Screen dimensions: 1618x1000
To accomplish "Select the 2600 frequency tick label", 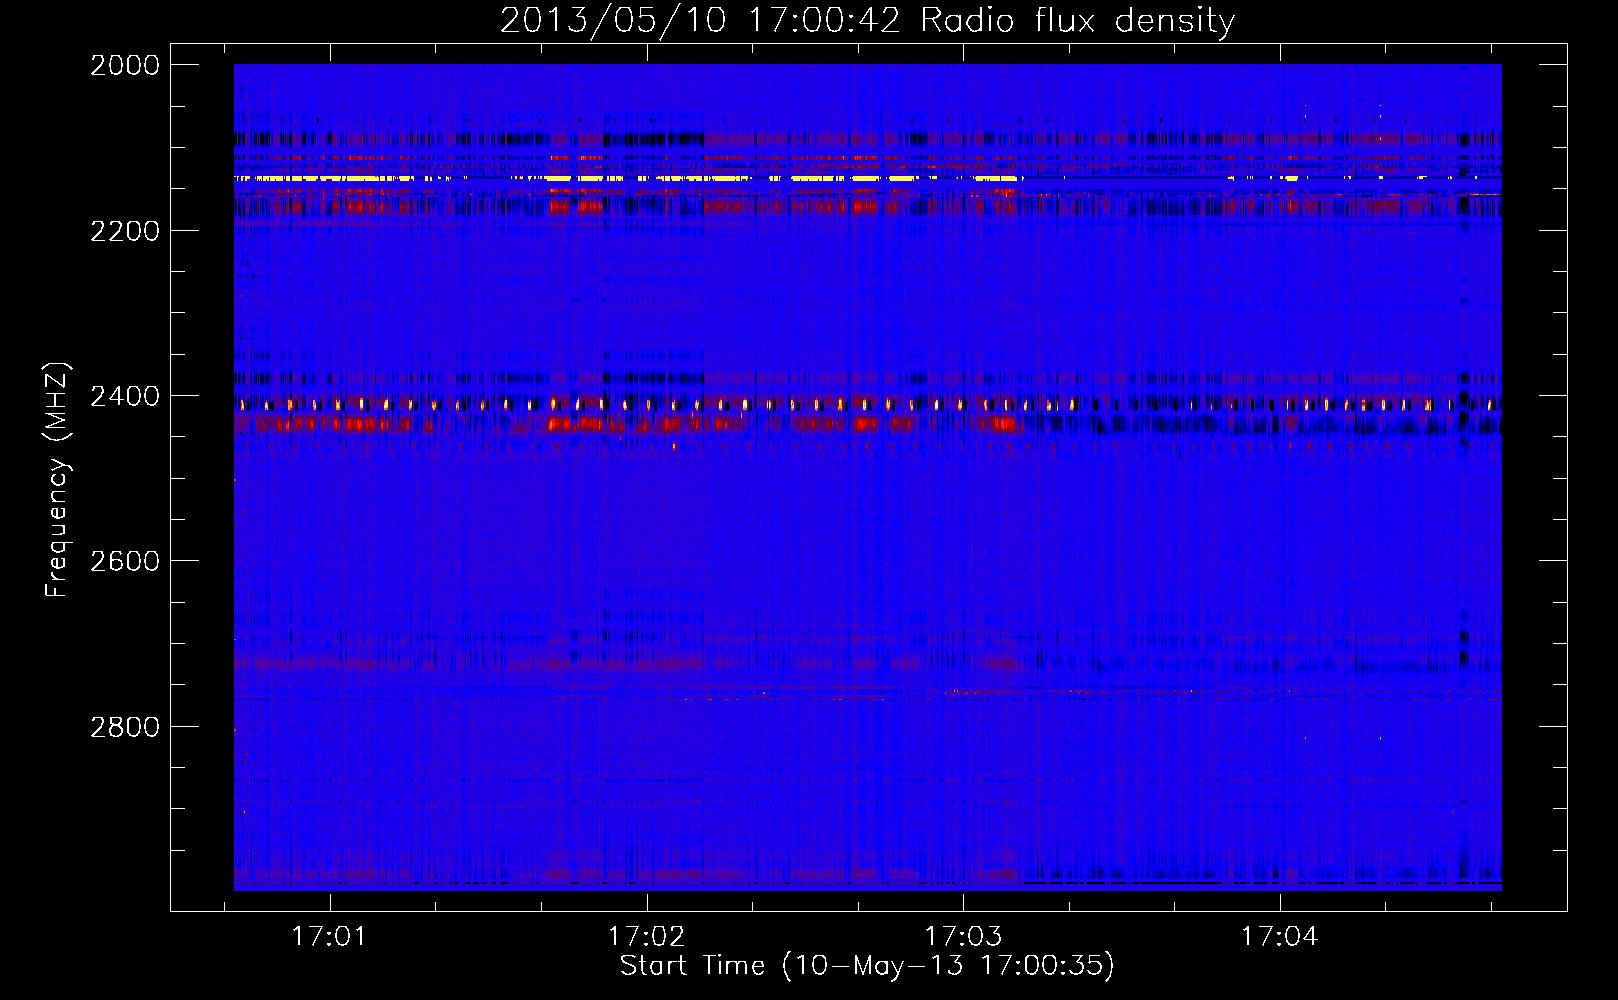I will (125, 561).
